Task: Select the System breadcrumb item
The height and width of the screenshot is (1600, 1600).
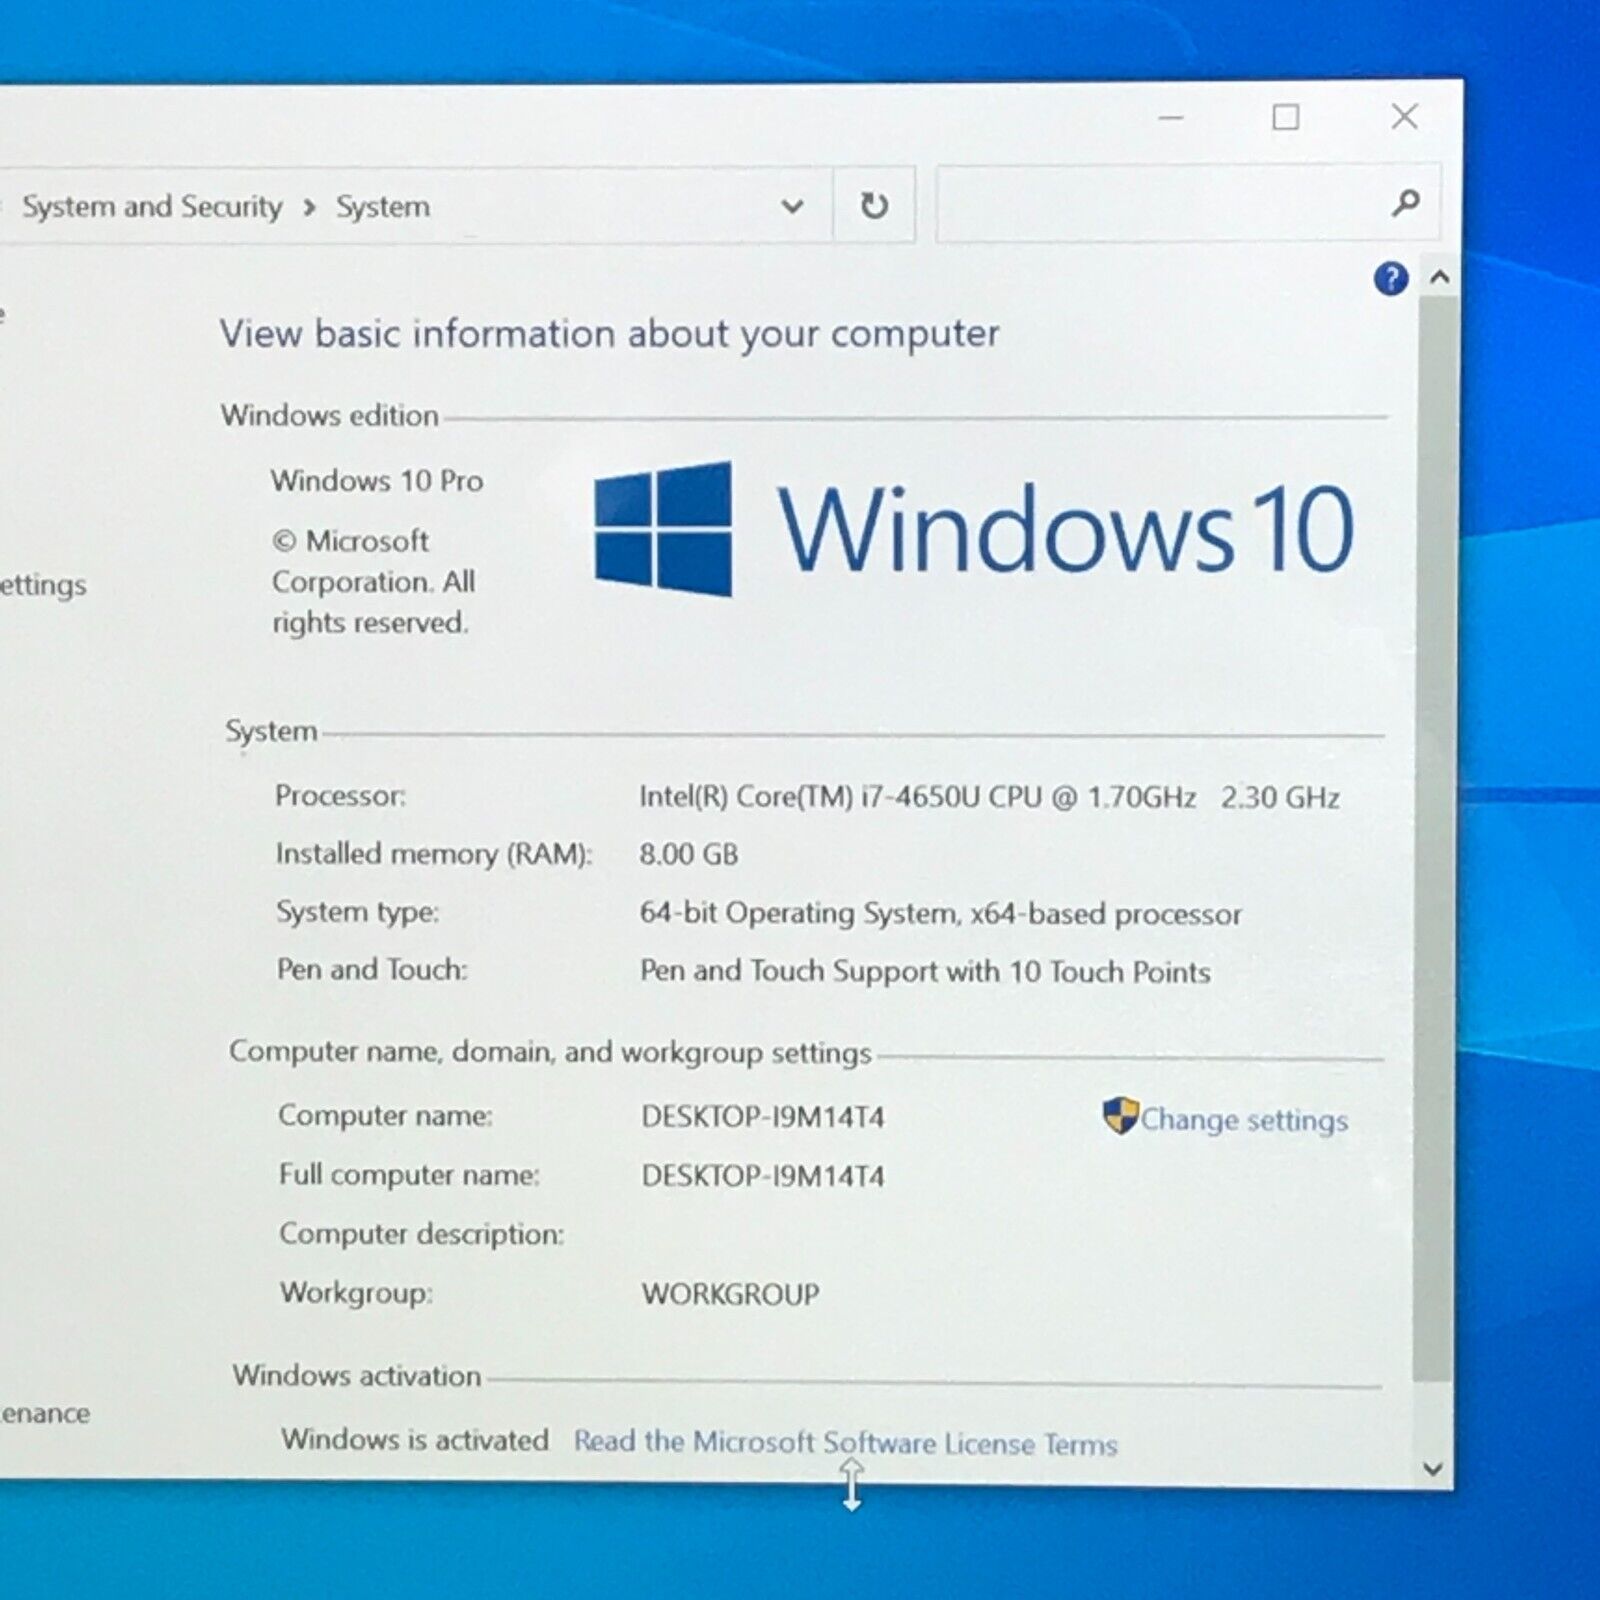Action: point(383,207)
